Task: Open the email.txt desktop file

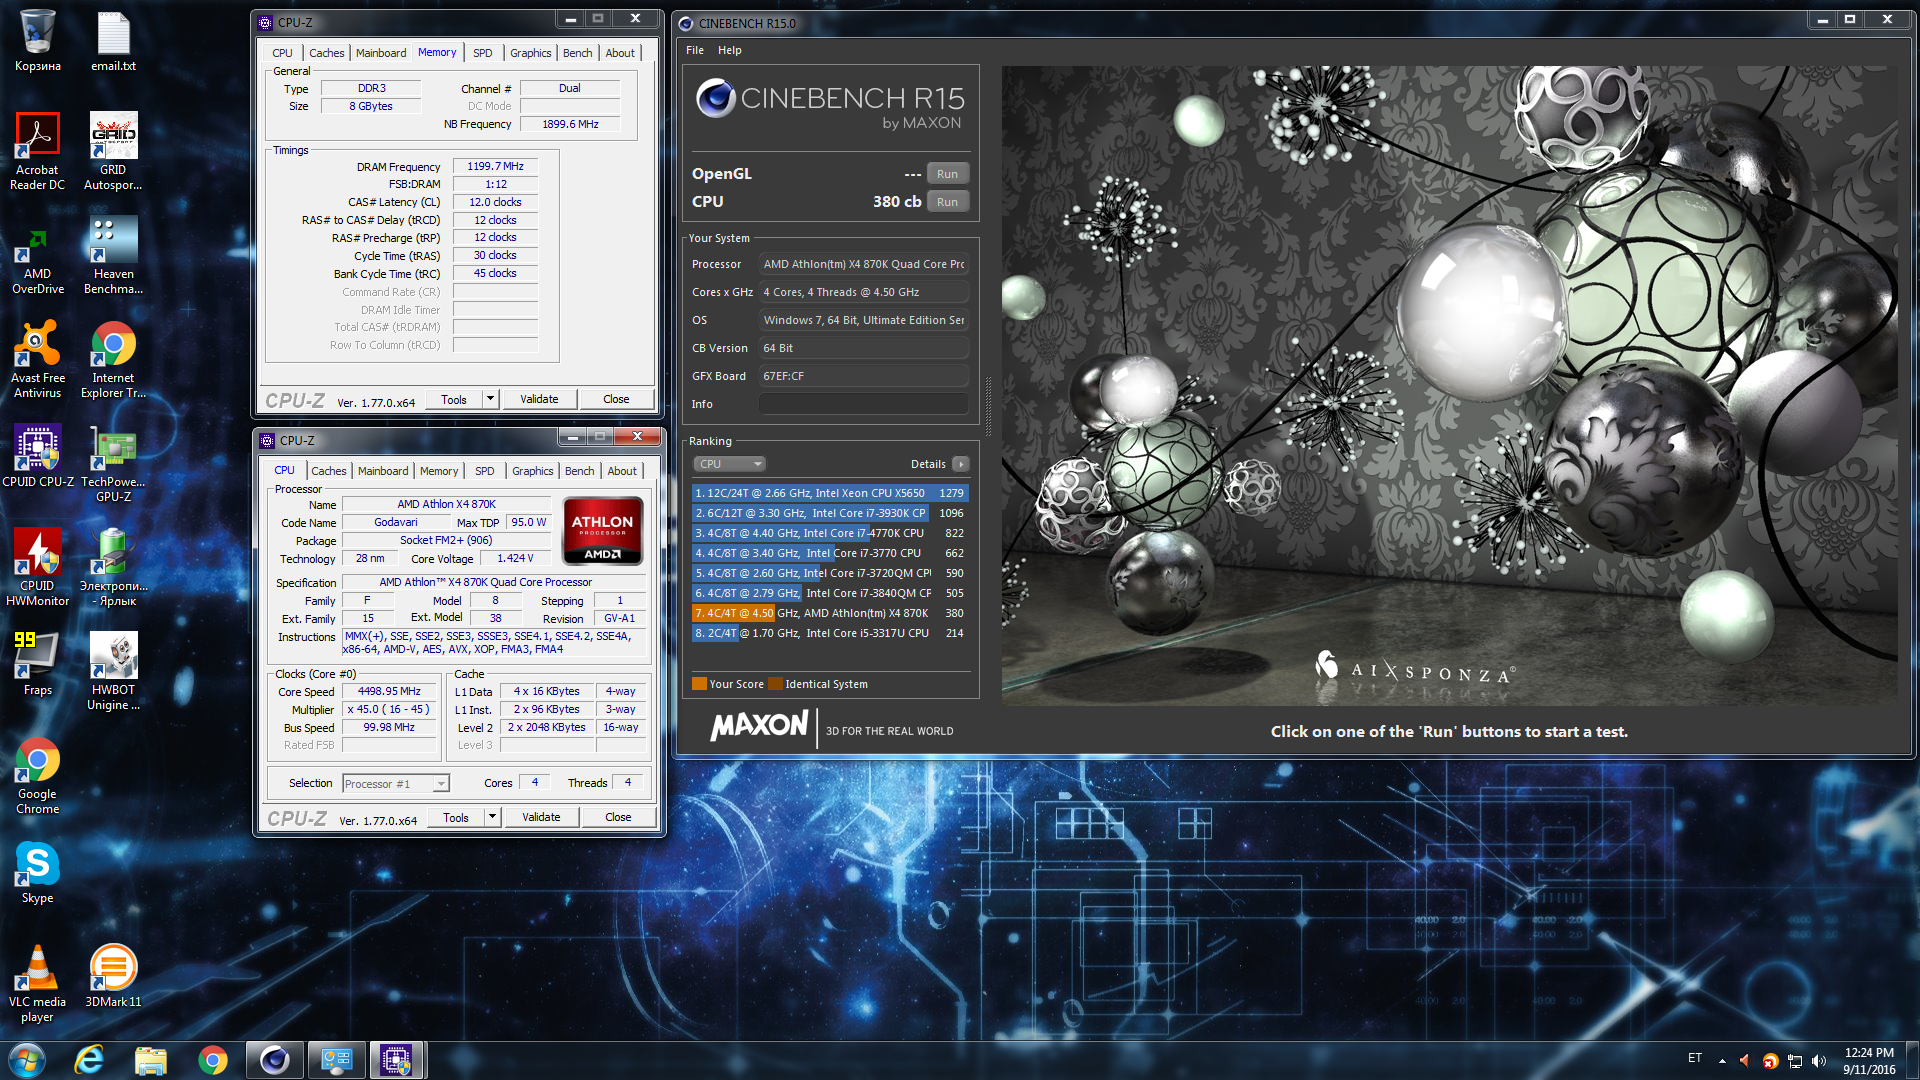Action: pos(113,42)
